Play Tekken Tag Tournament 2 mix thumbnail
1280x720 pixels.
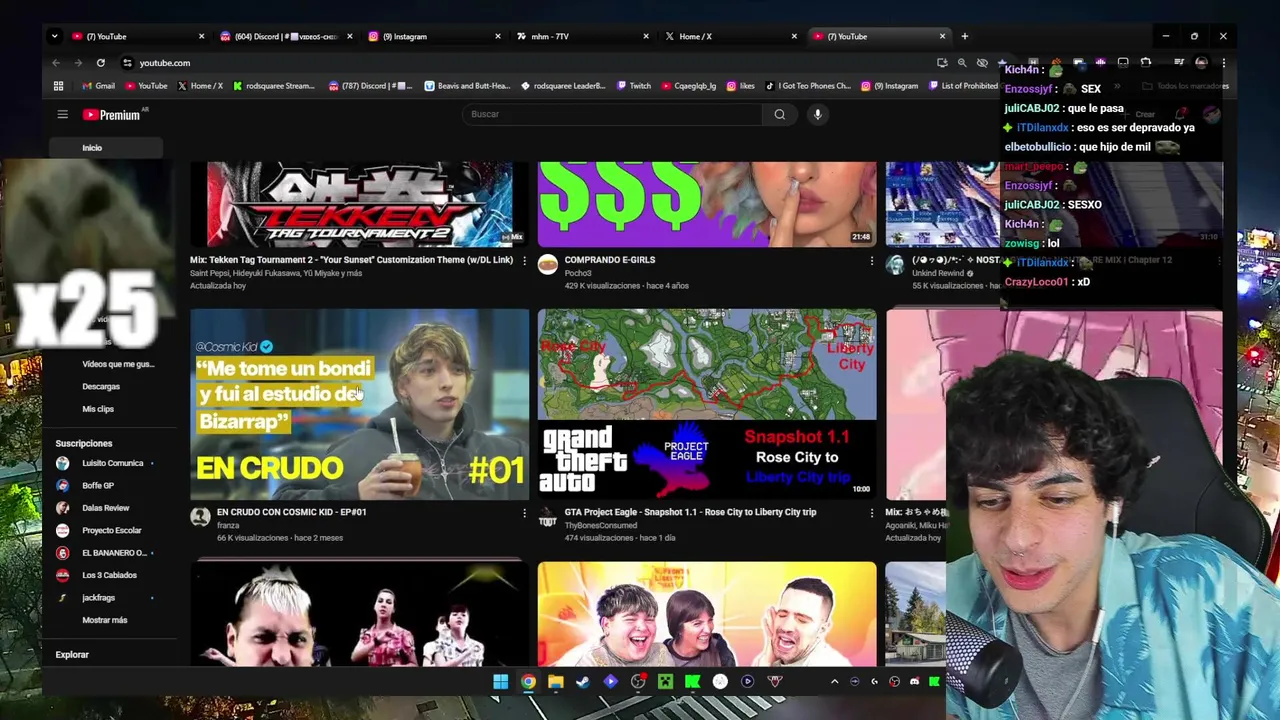(360, 204)
